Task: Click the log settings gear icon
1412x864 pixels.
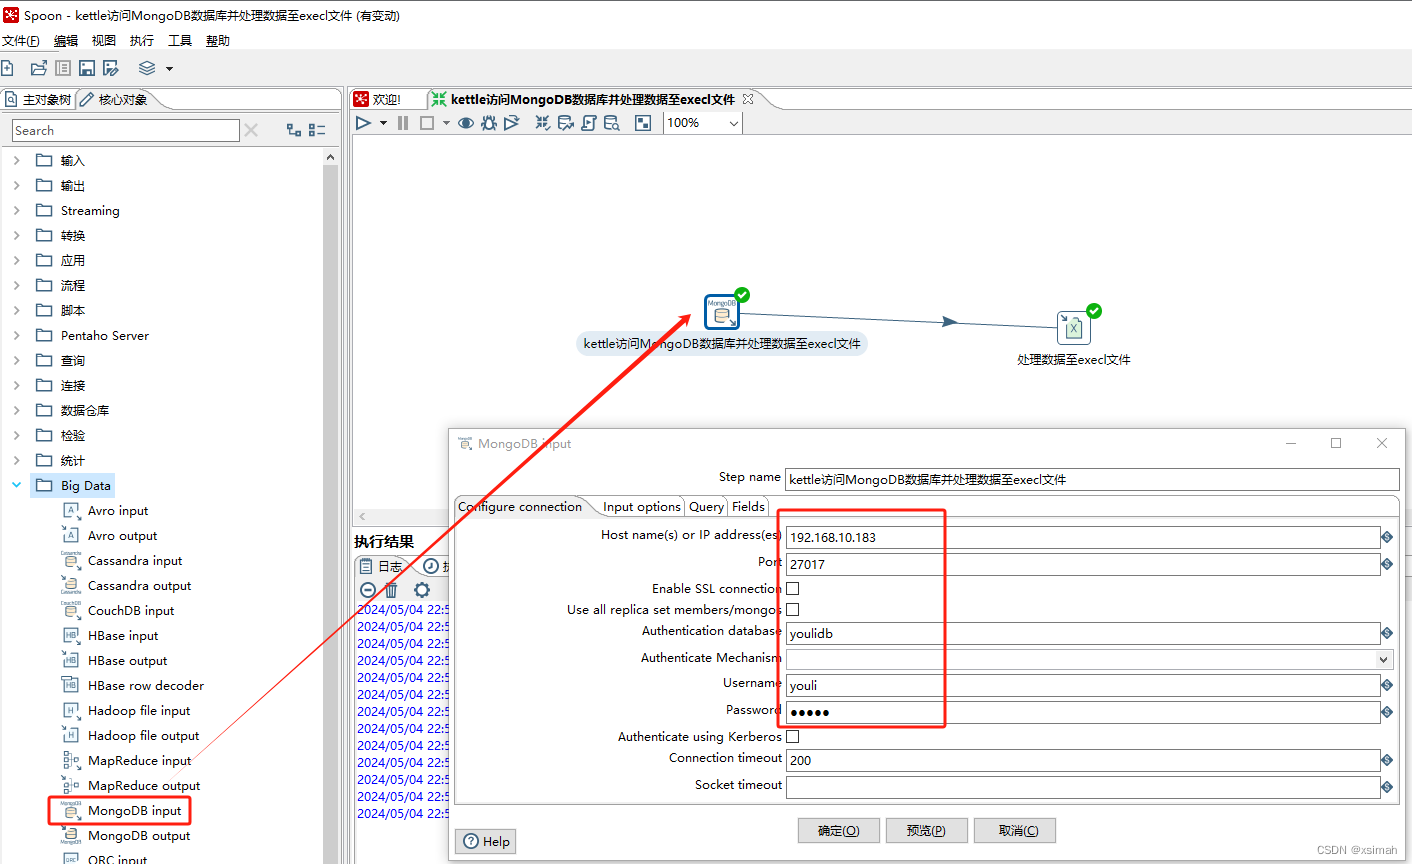Action: pos(422,590)
